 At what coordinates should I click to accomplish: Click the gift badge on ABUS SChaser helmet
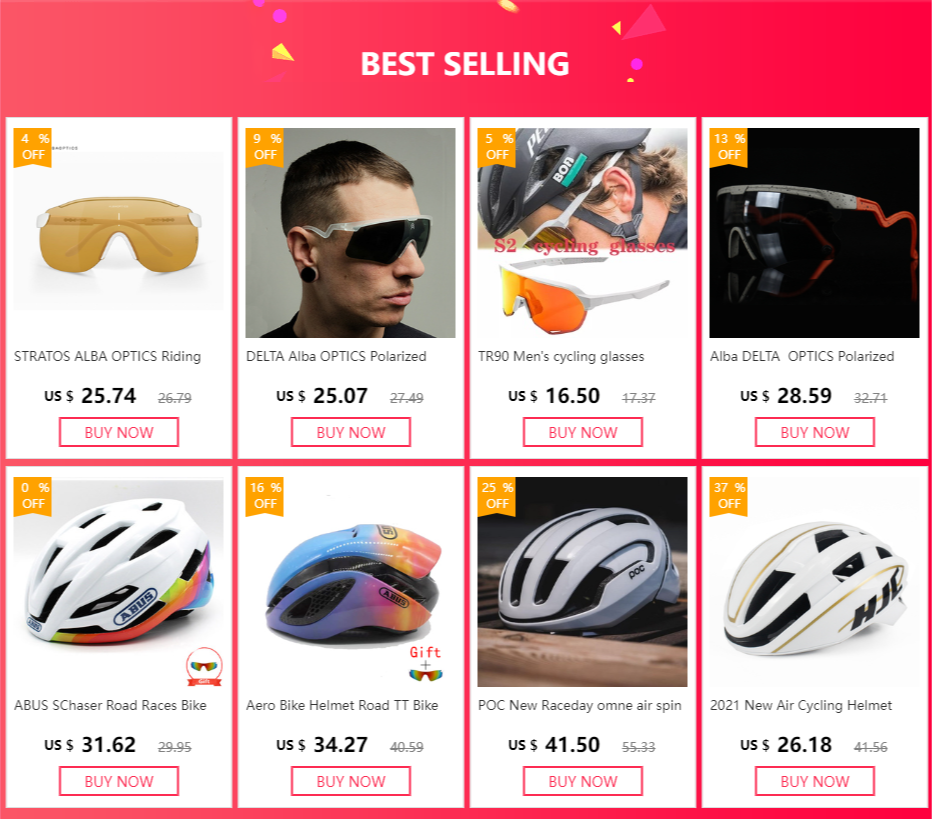[204, 664]
